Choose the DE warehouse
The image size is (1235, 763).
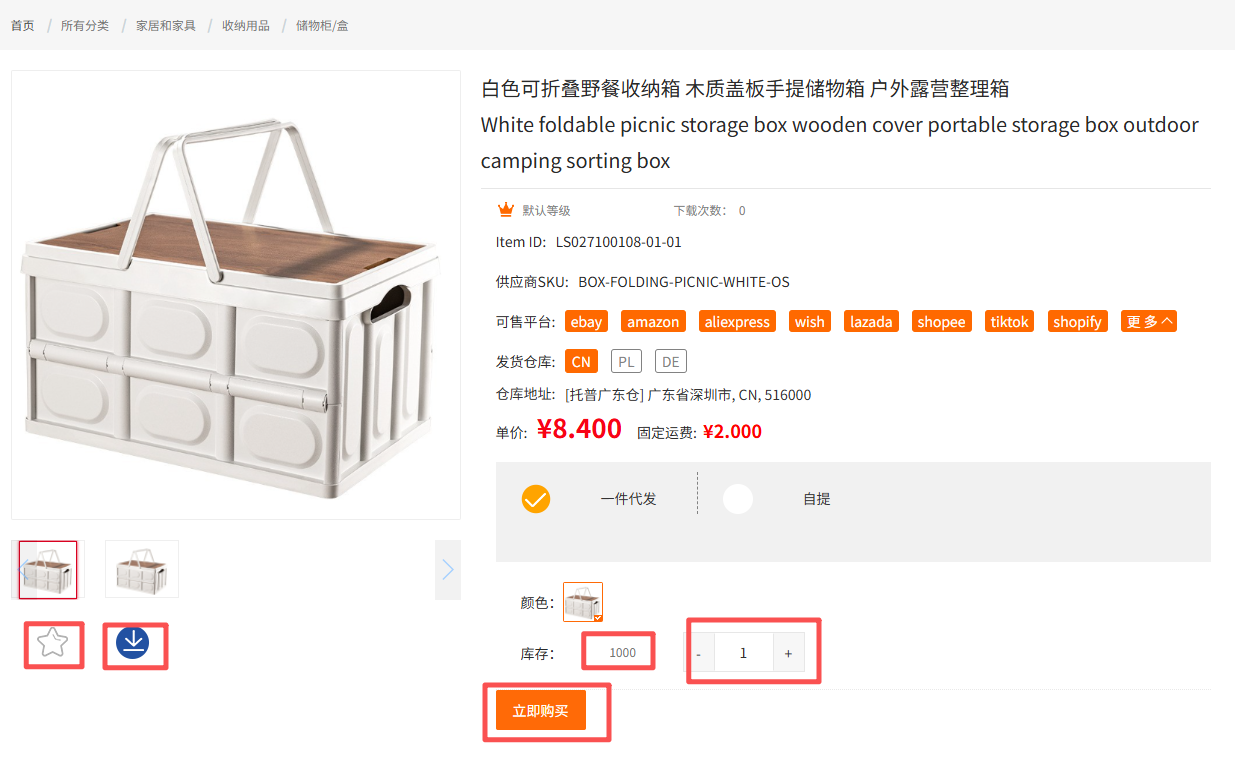tap(671, 361)
